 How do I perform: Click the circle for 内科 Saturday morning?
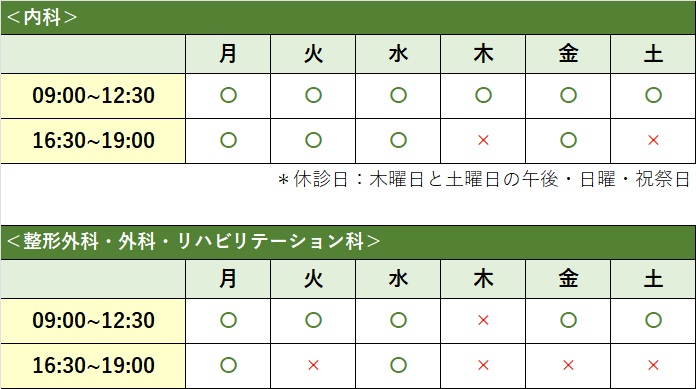653,95
